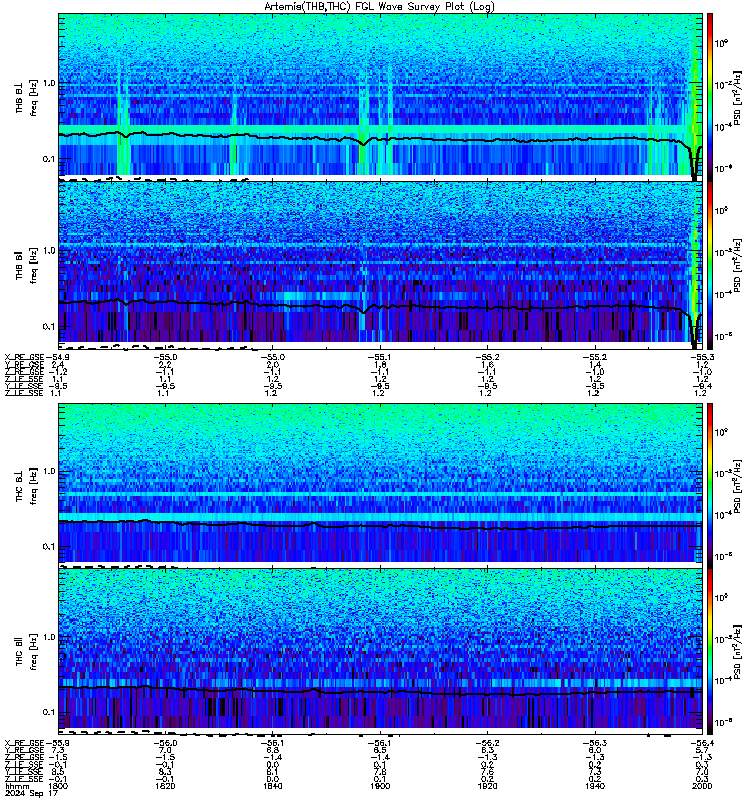Click the 1.0 frequency tick of THB B⊥ panel

(48, 83)
